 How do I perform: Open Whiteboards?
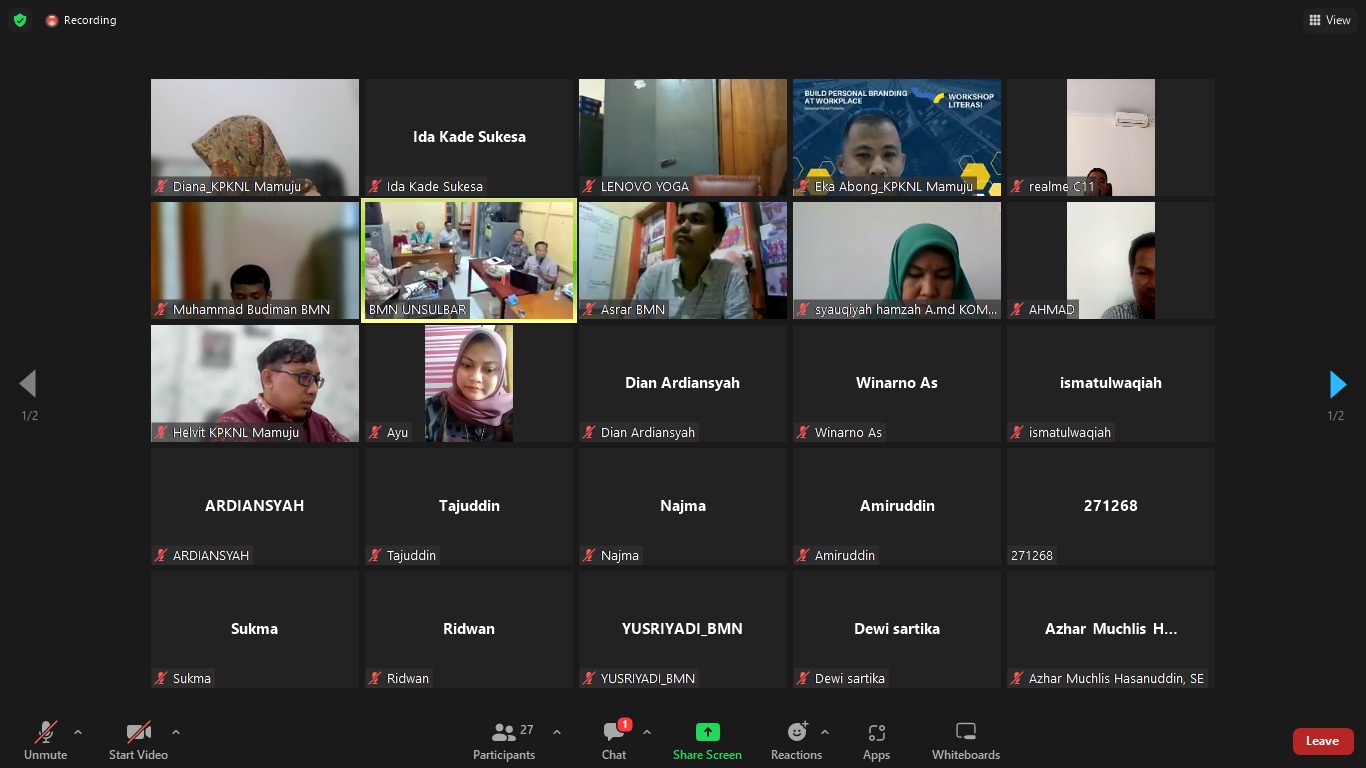click(965, 741)
